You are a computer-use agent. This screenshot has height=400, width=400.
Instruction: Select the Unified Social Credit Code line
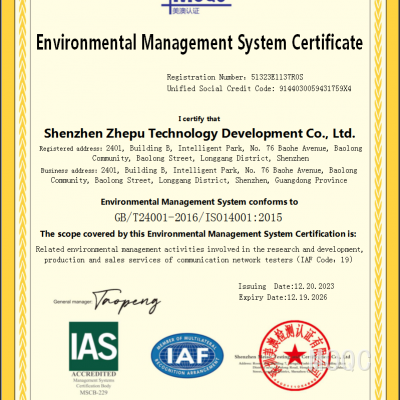[x=259, y=89]
